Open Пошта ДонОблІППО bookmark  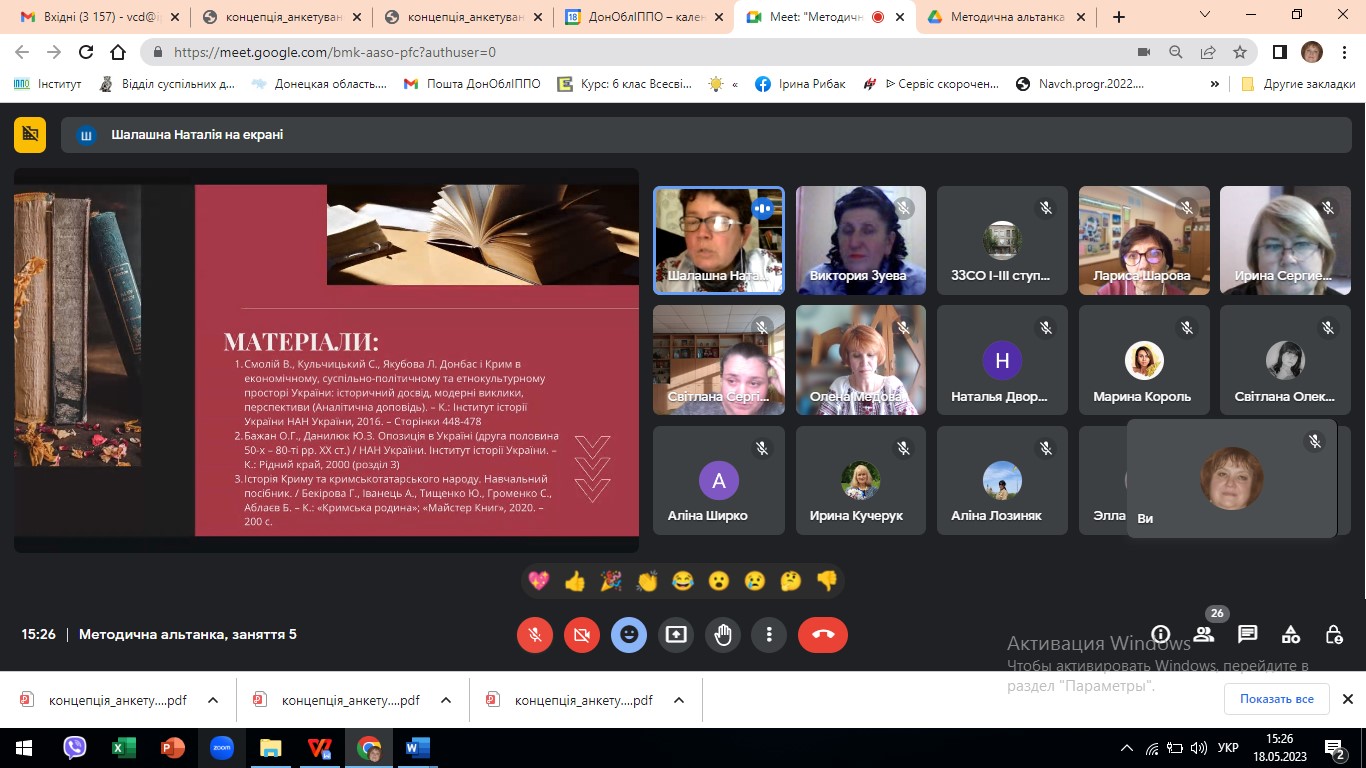[x=472, y=84]
